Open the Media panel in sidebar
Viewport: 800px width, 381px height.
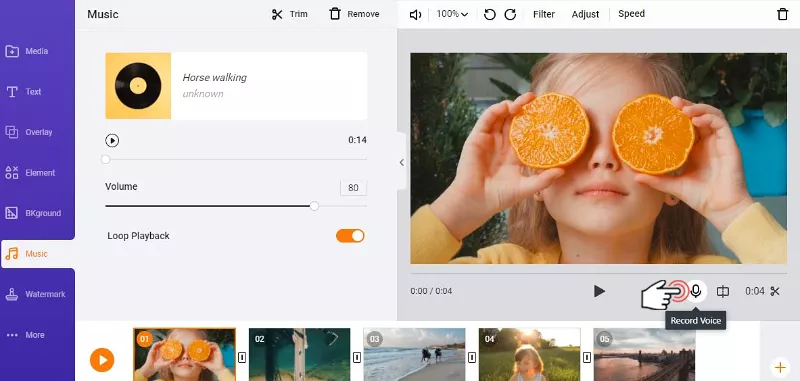coord(27,51)
